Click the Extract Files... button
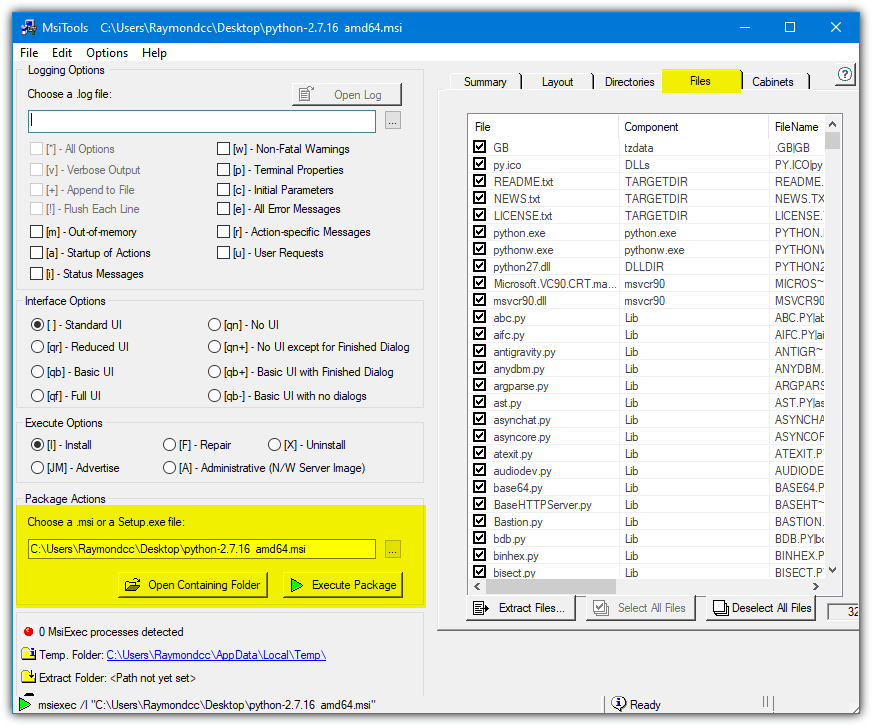 pos(520,608)
